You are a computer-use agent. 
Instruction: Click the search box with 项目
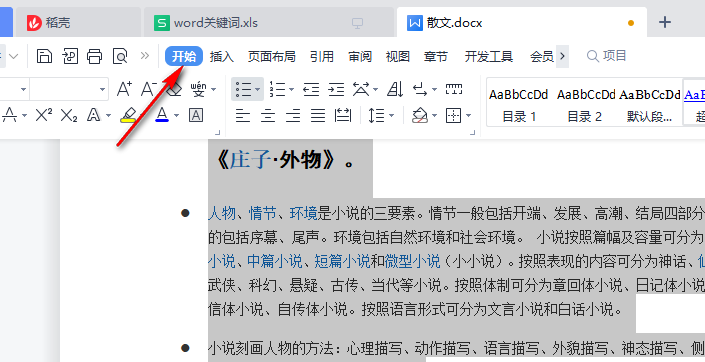point(607,56)
